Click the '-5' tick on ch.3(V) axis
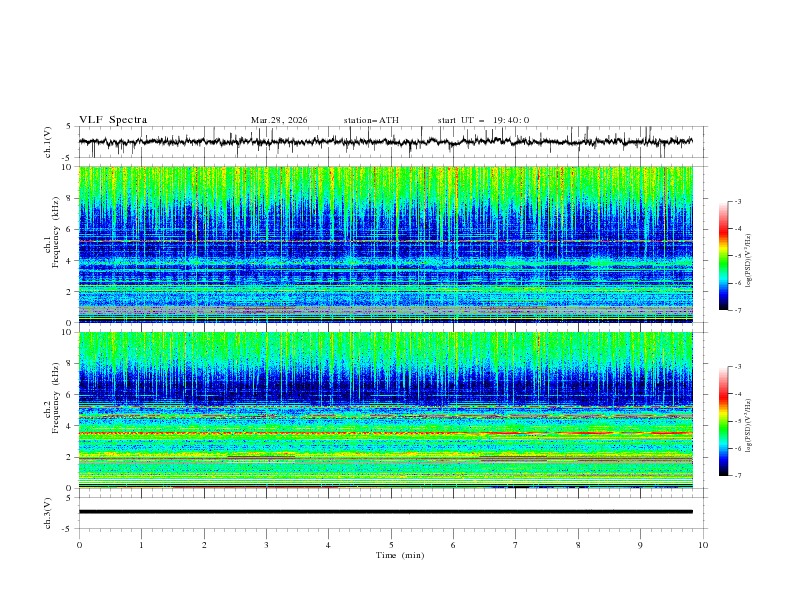Viewport: 792px width, 612px height. (68, 529)
